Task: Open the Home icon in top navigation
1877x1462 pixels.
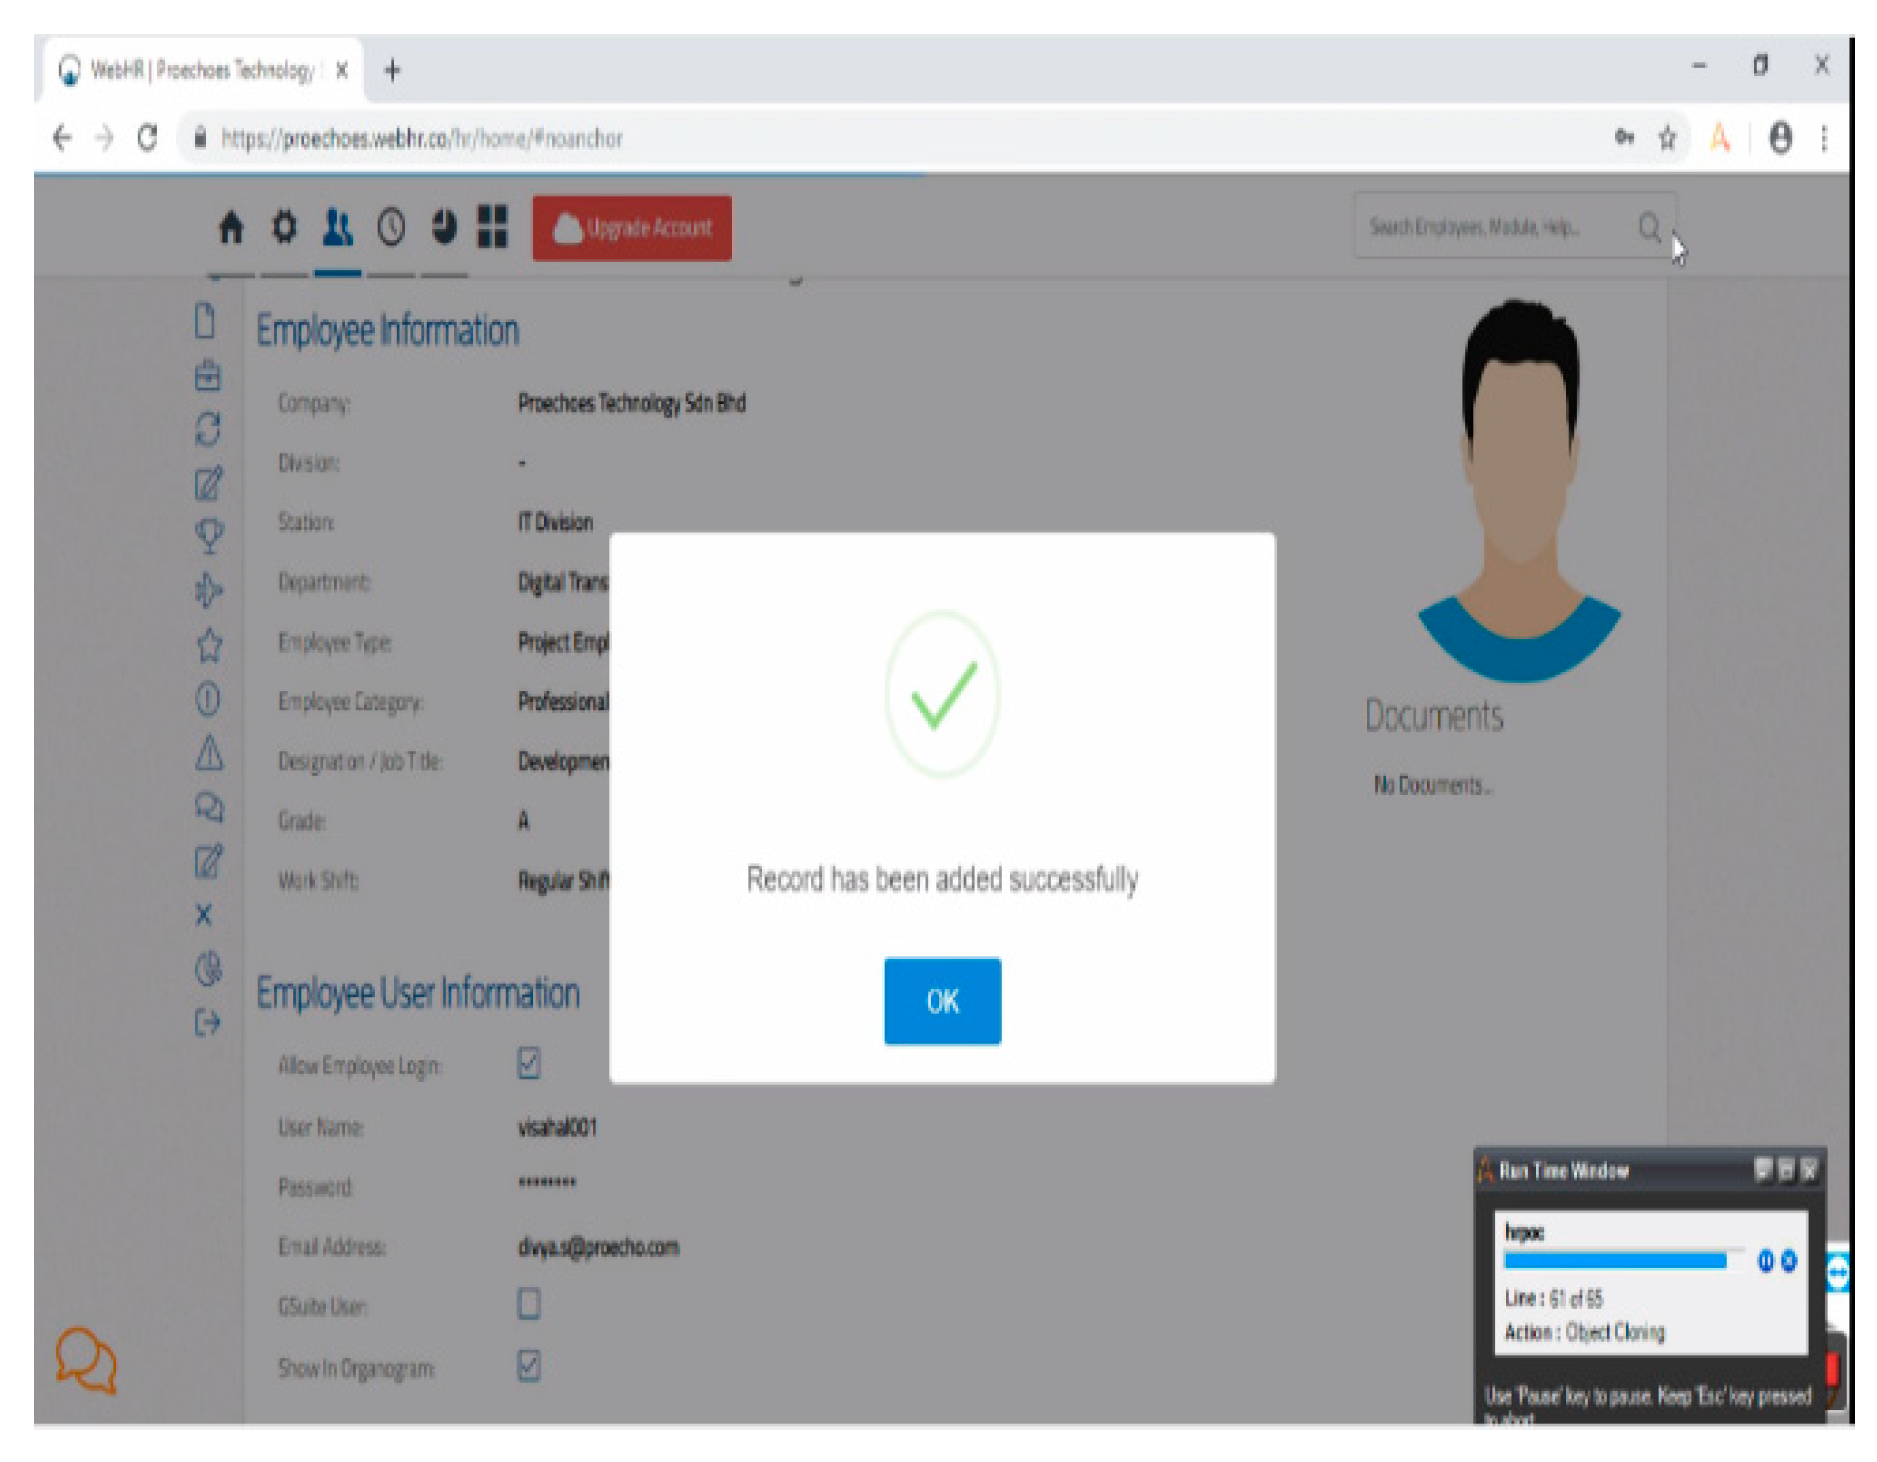Action: click(231, 227)
